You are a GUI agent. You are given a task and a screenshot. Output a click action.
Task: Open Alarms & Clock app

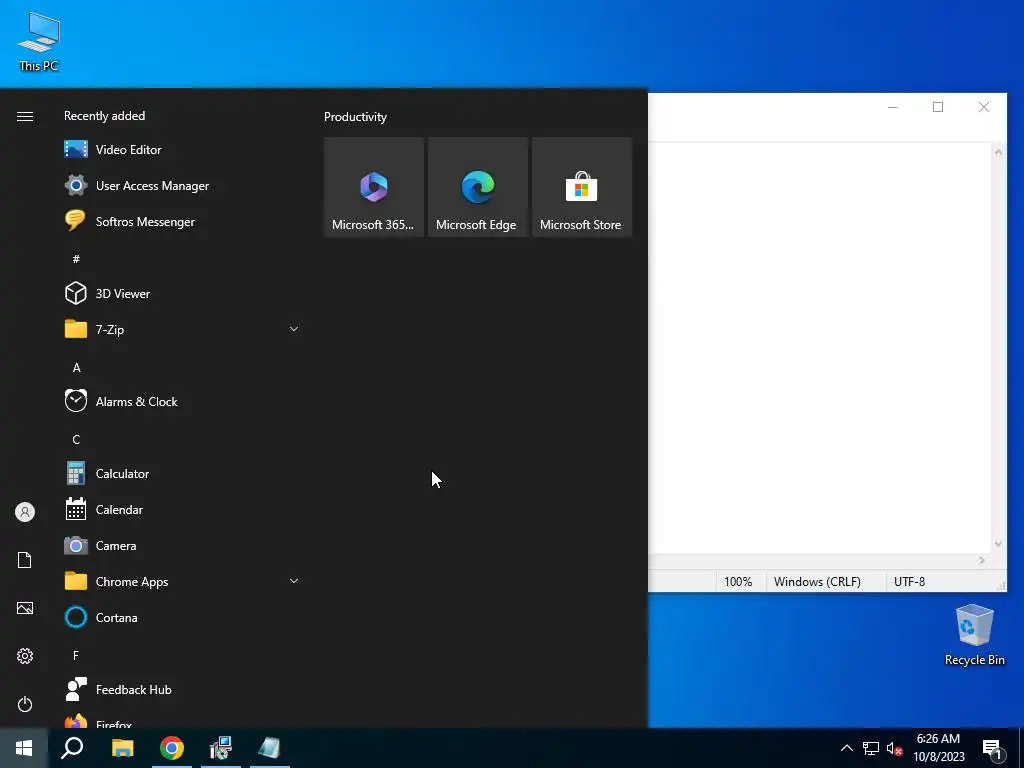coord(181,402)
